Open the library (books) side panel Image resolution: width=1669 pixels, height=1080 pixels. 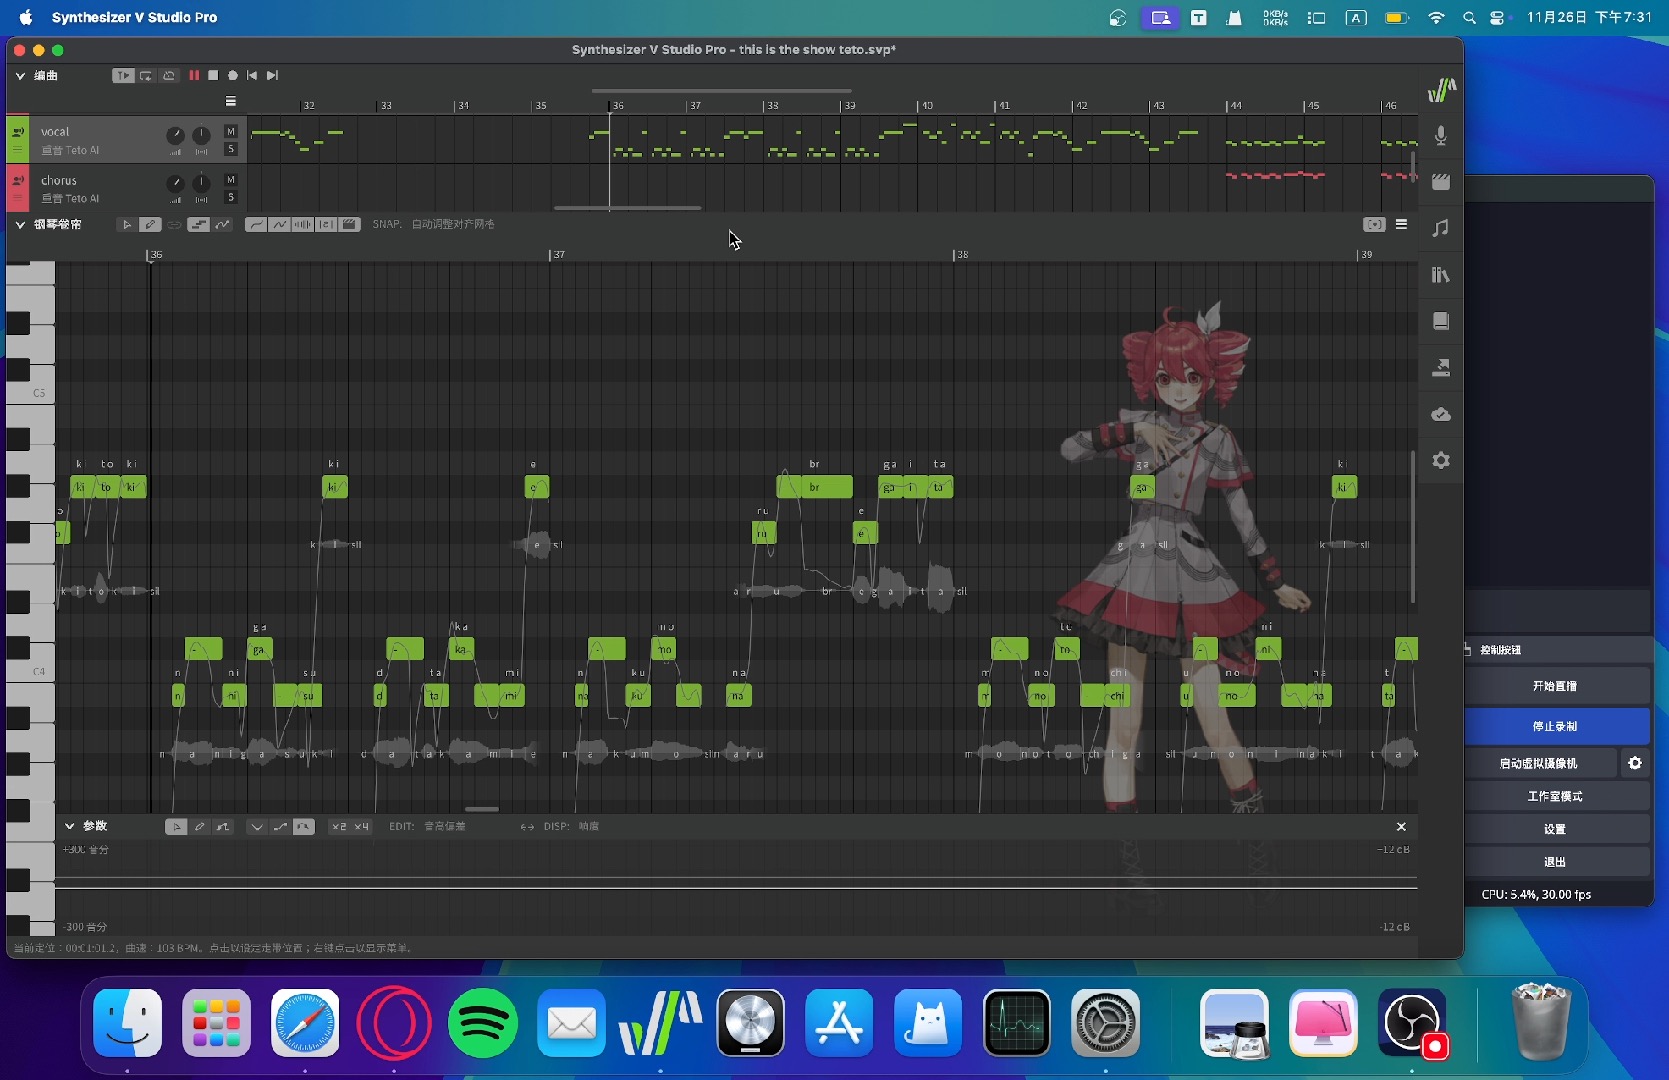click(1441, 275)
